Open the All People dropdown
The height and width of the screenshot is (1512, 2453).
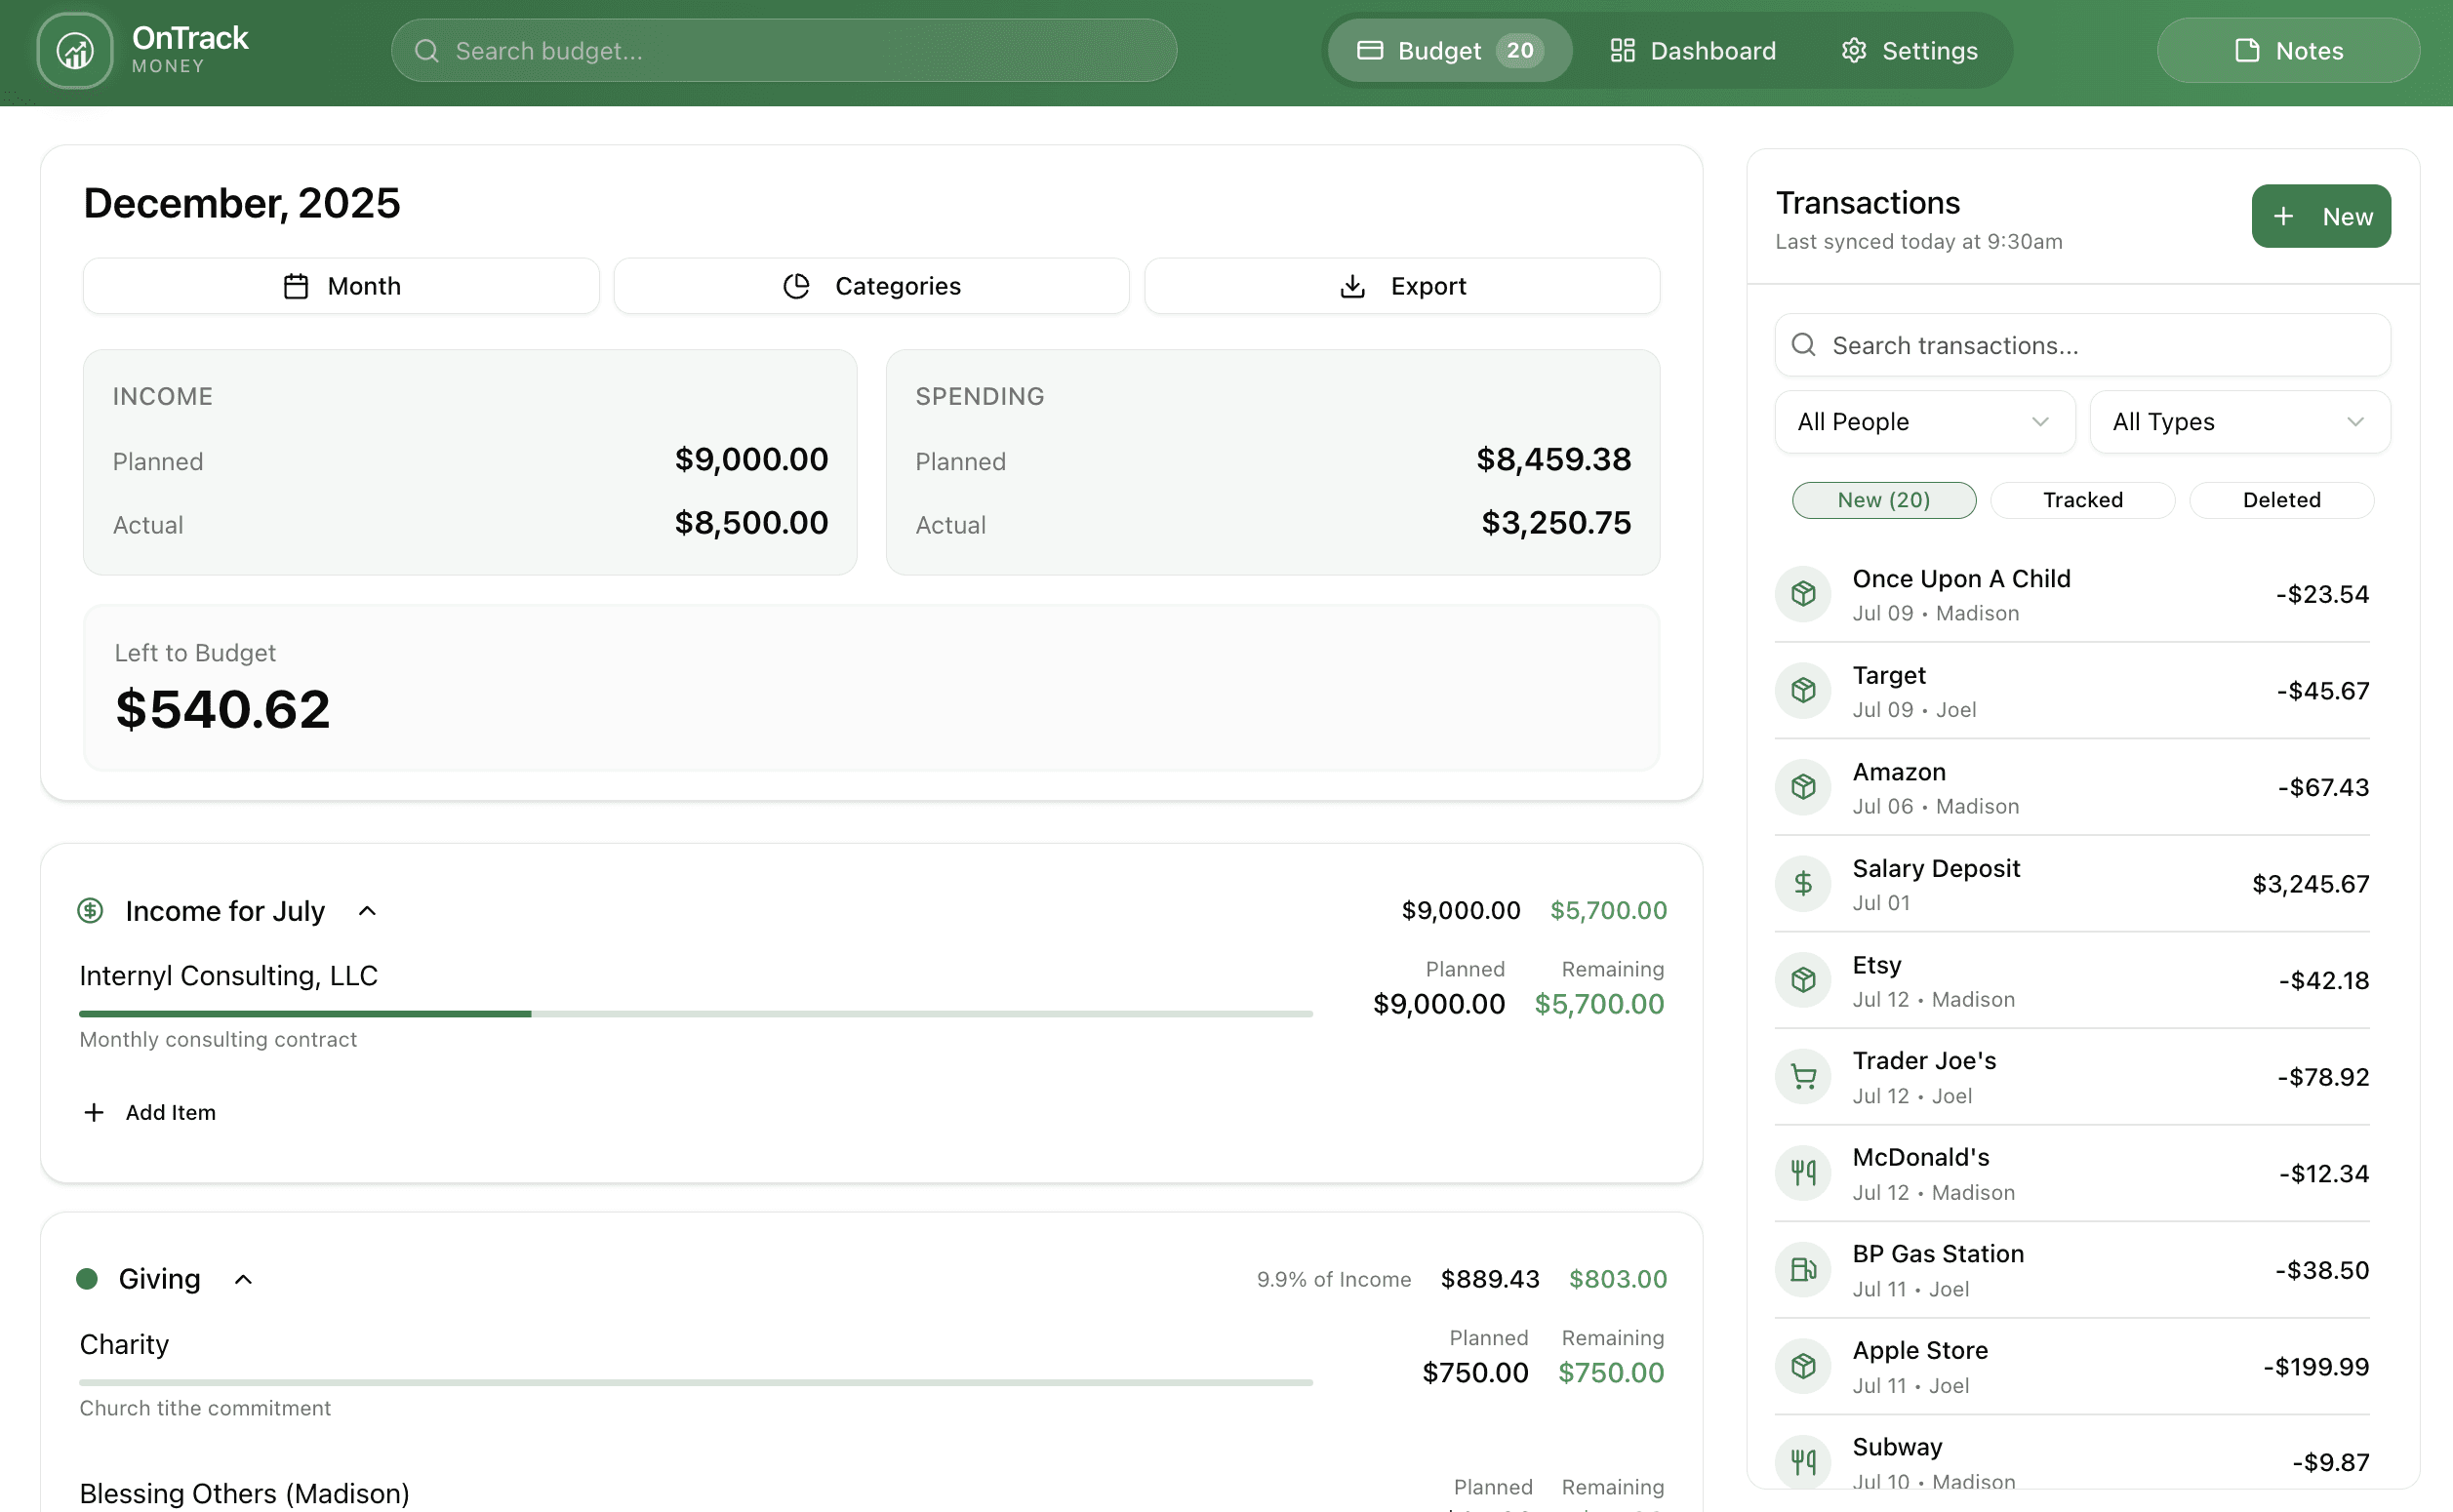(x=1923, y=421)
